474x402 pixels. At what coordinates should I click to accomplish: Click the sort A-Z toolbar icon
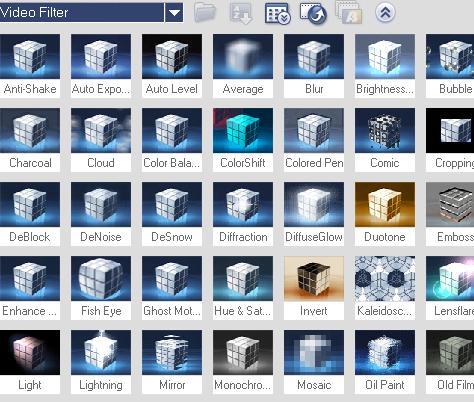[241, 13]
